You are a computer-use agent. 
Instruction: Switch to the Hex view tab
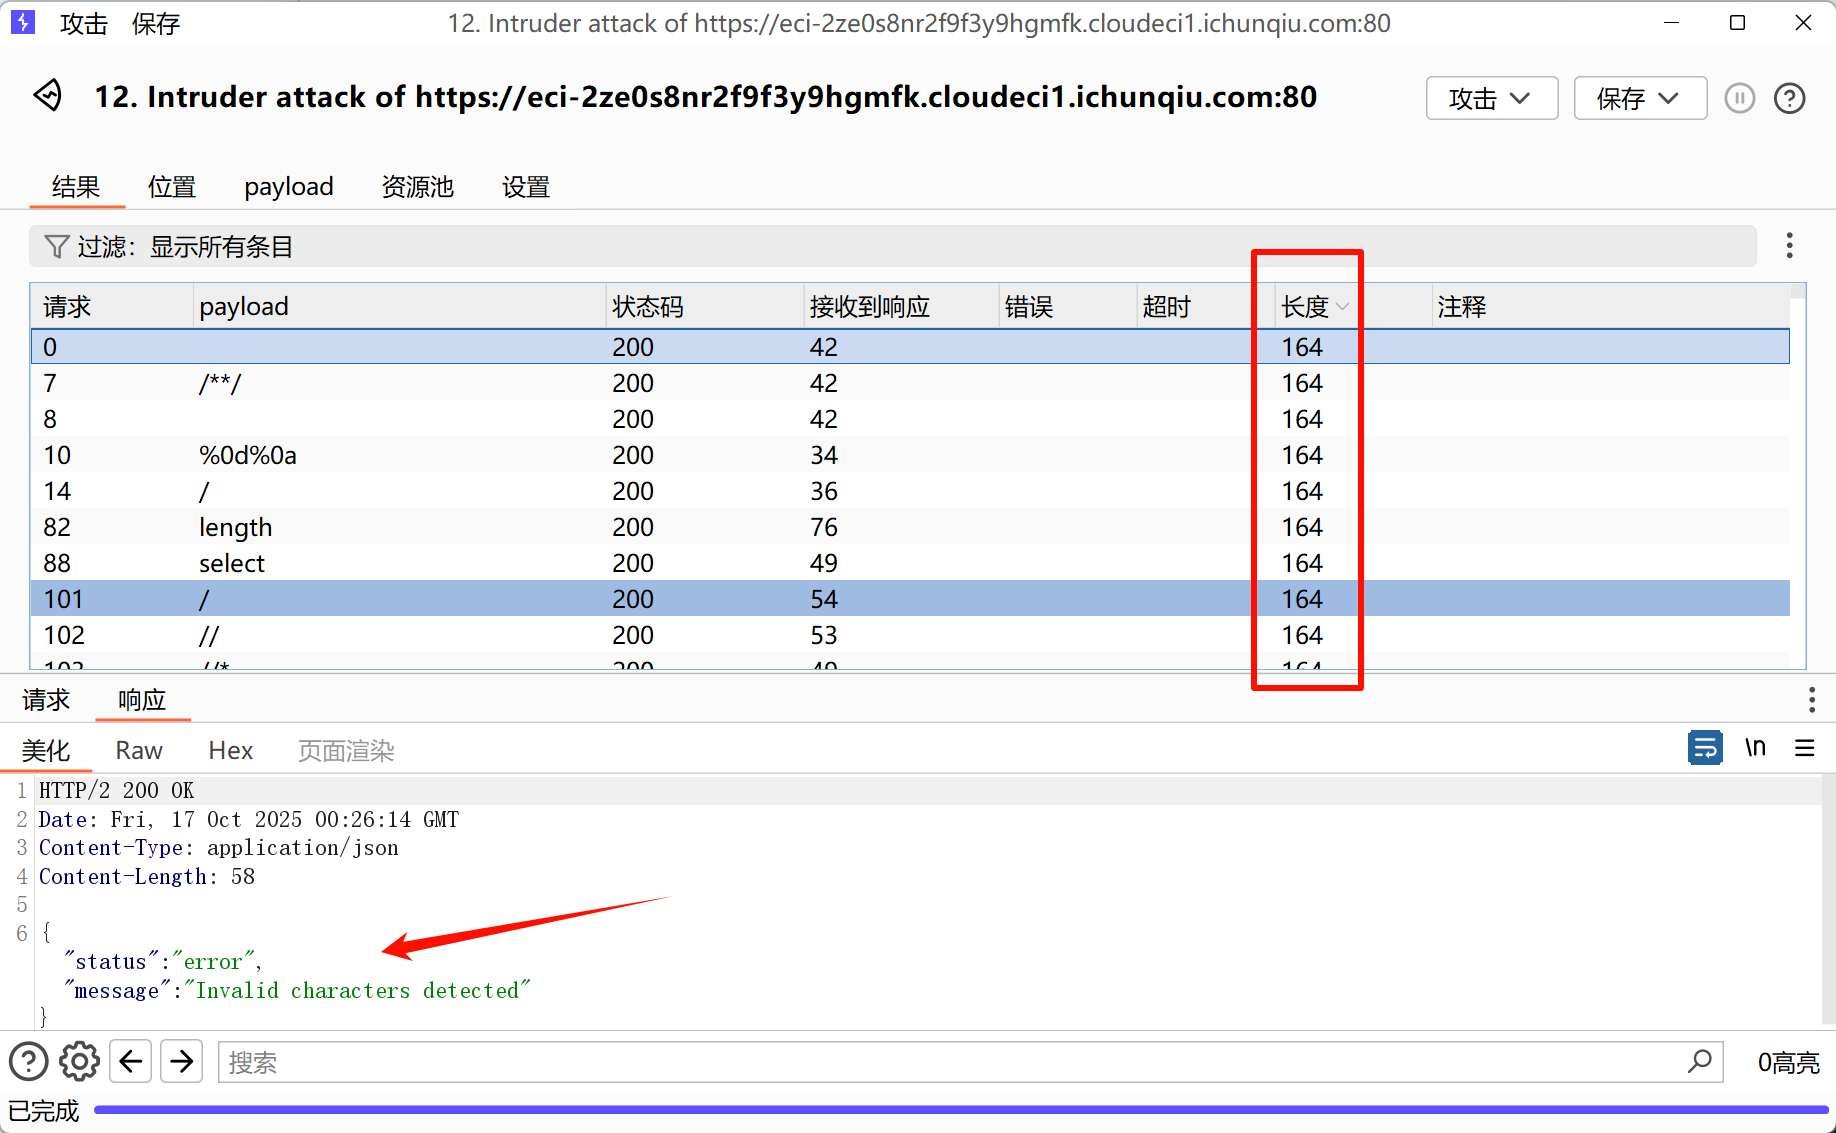(230, 751)
